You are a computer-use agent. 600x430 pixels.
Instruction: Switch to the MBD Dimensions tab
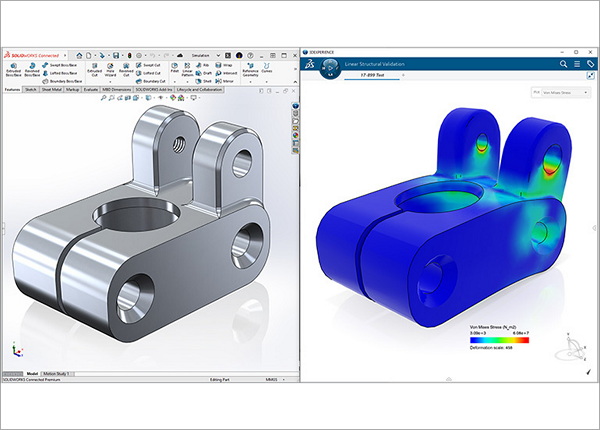pyautogui.click(x=117, y=90)
